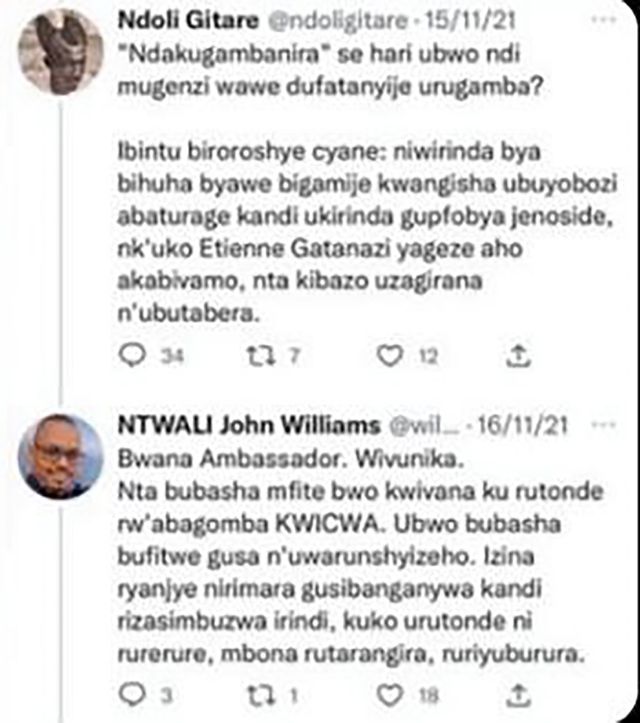Open the 16/11/21 tweet timestamp

pos(522,426)
